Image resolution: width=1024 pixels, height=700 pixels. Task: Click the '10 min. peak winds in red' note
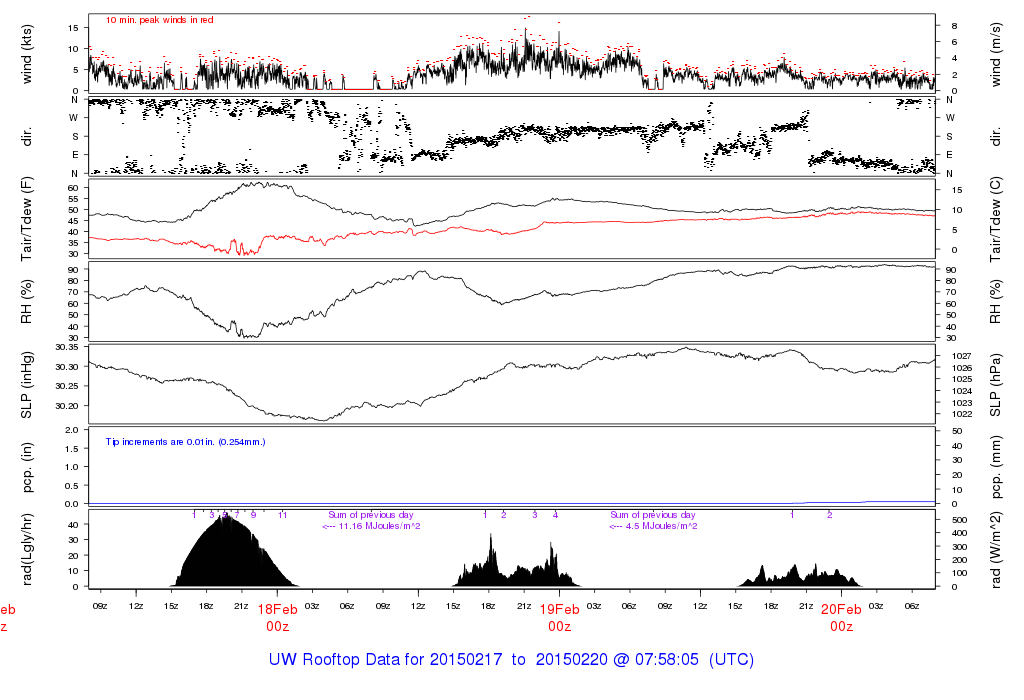tap(159, 20)
